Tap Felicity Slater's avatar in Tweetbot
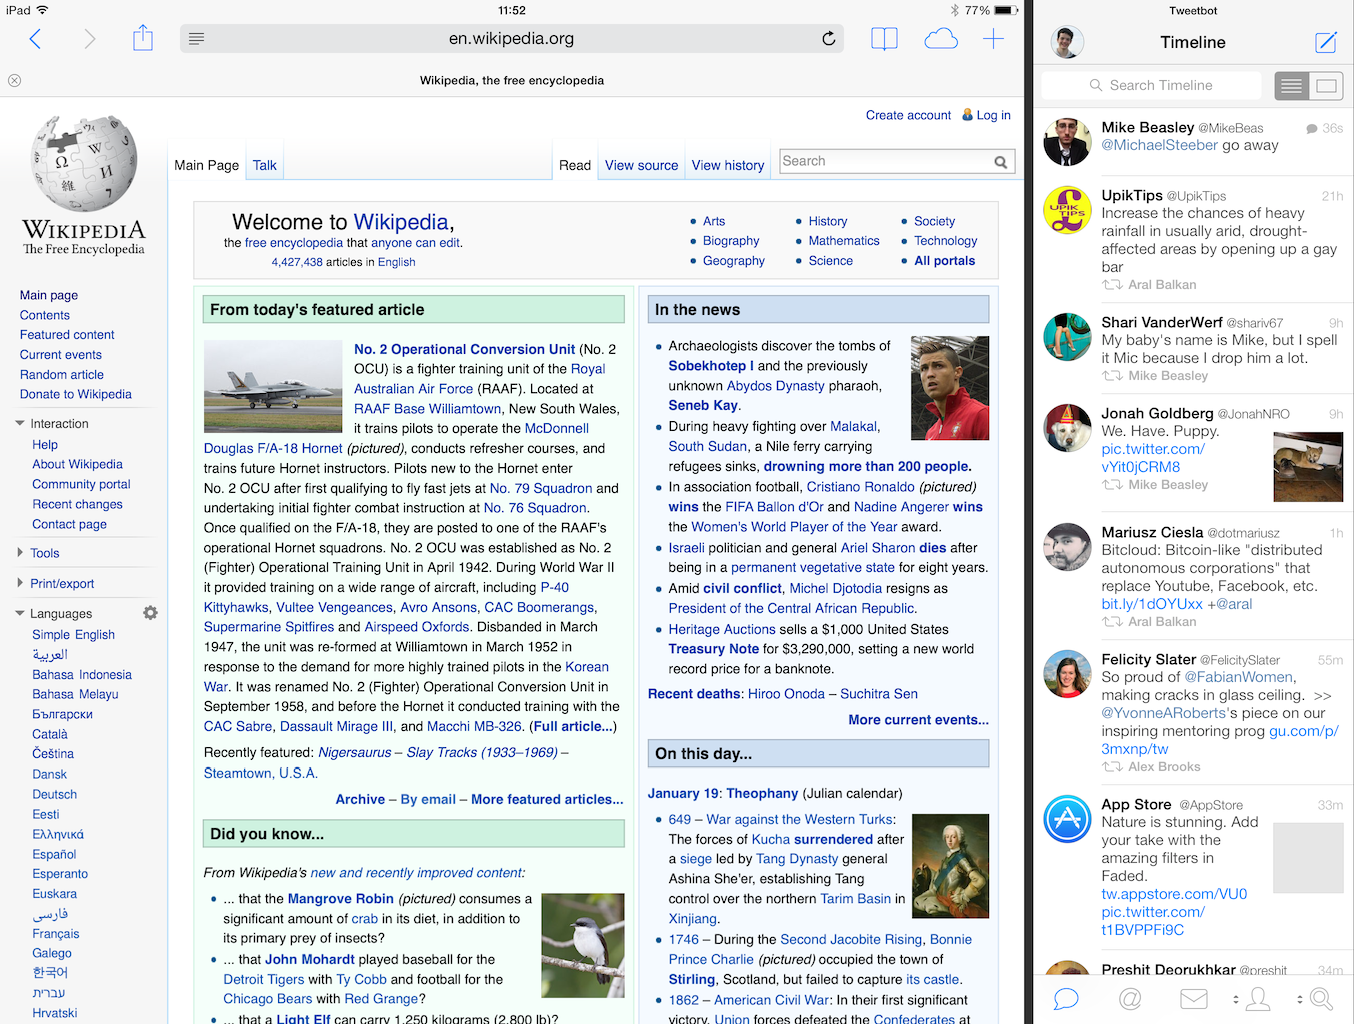Viewport: 1354px width, 1024px height. (x=1067, y=673)
